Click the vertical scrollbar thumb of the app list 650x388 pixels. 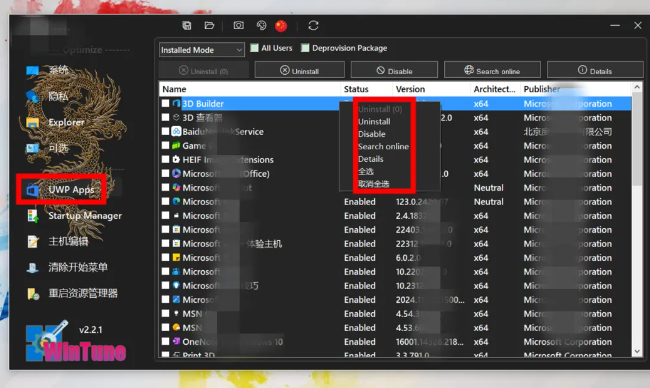pos(637,139)
